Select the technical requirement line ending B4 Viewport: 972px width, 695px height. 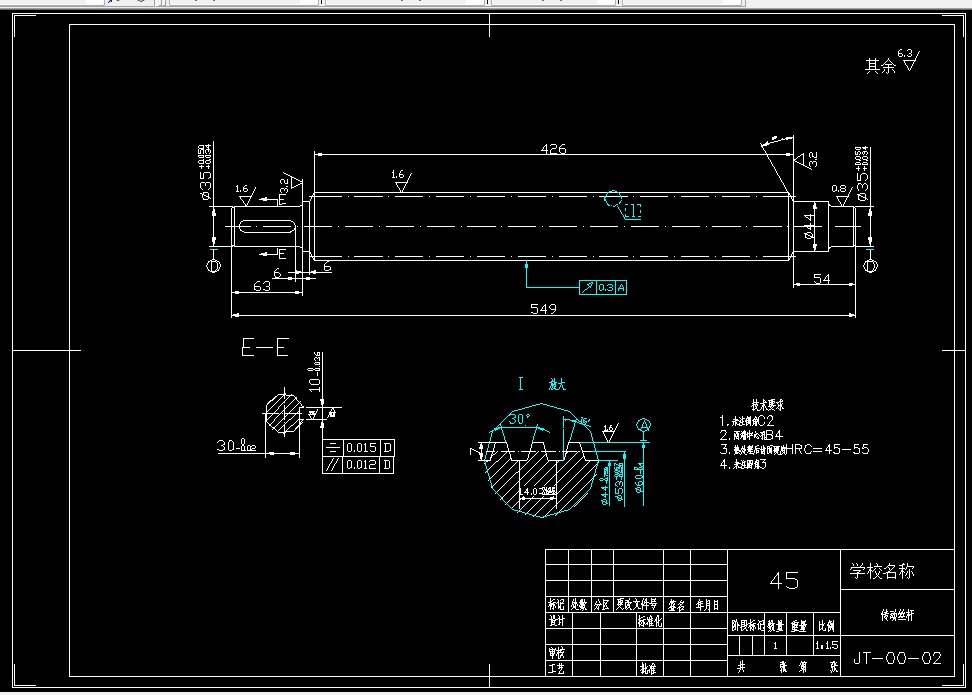751,435
